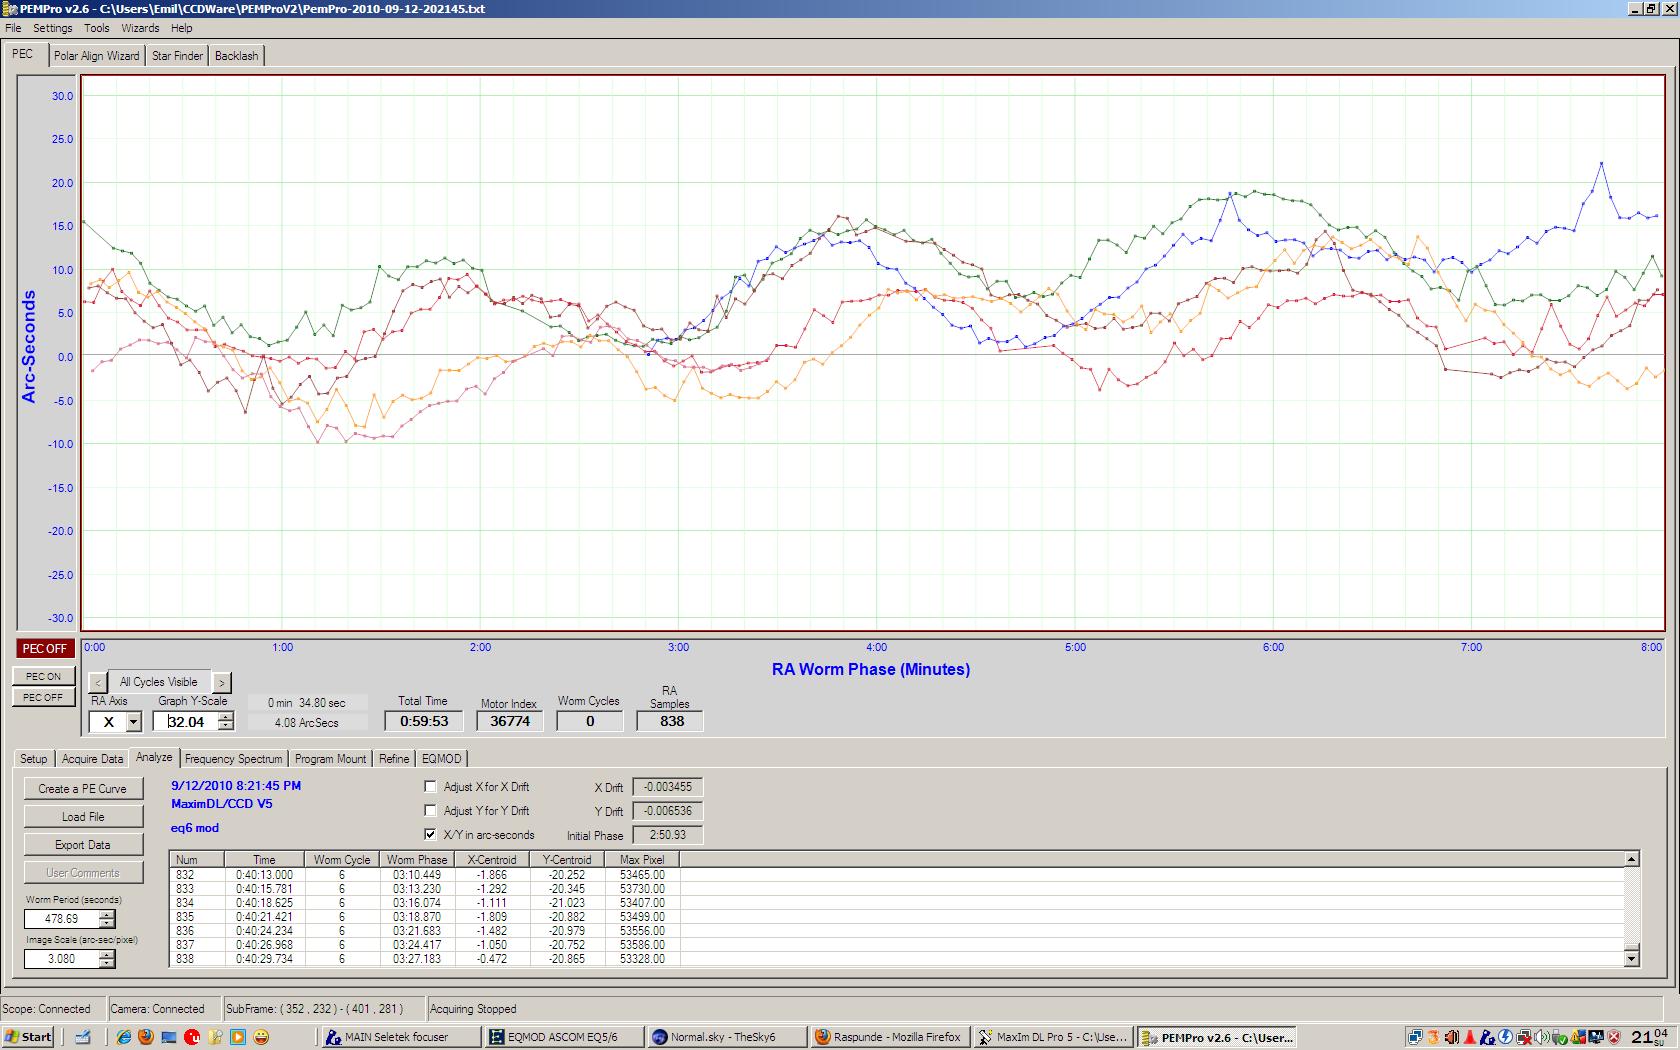Decrease Graph Y-Scale with down arrow
This screenshot has width=1680, height=1050.
click(x=226, y=727)
